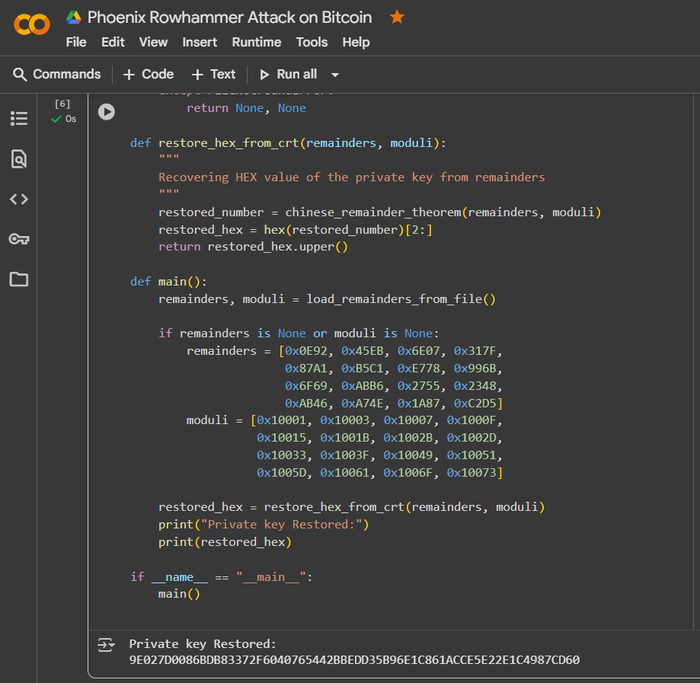The width and height of the screenshot is (700, 683).
Task: Open the Variables code brackets icon
Action: pos(19,199)
